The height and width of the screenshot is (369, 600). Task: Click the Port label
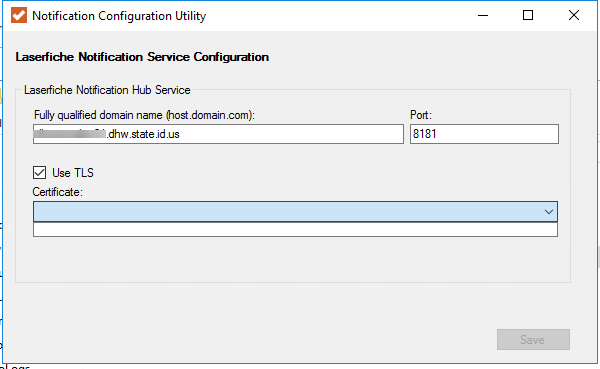click(421, 115)
